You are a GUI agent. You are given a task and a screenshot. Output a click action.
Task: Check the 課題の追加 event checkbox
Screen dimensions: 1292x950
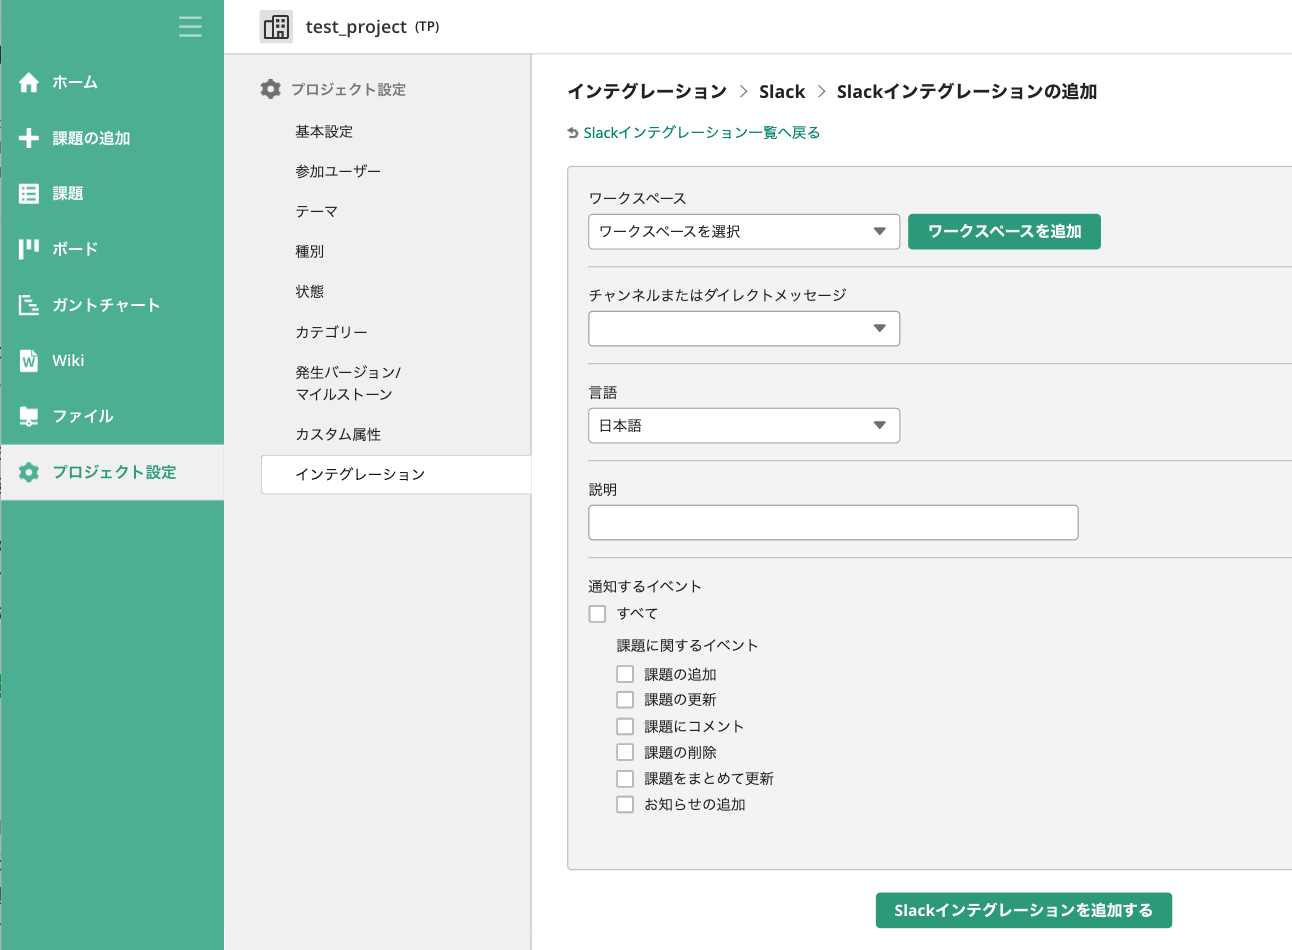pyautogui.click(x=625, y=674)
